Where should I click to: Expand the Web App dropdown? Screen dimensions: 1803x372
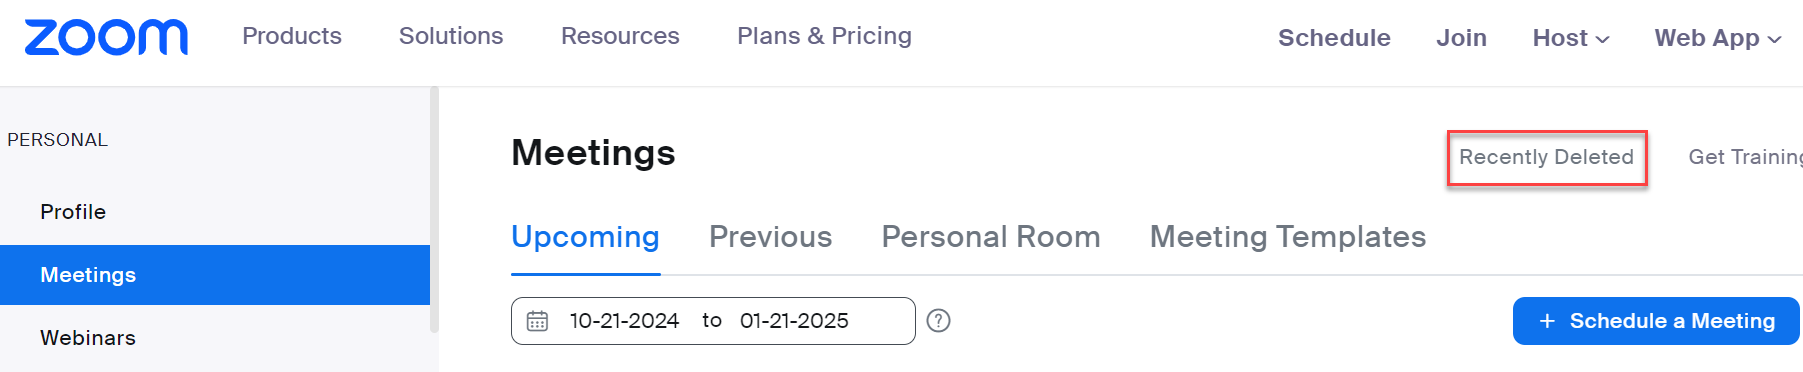click(x=1718, y=38)
